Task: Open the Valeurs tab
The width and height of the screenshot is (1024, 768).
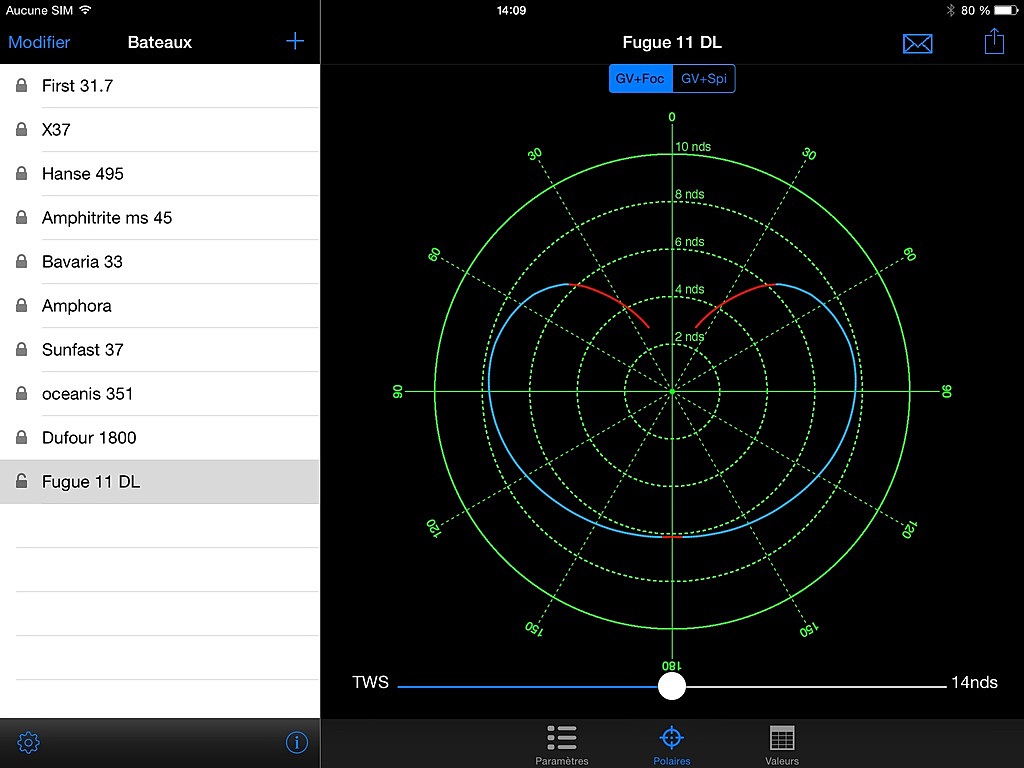Action: 782,744
